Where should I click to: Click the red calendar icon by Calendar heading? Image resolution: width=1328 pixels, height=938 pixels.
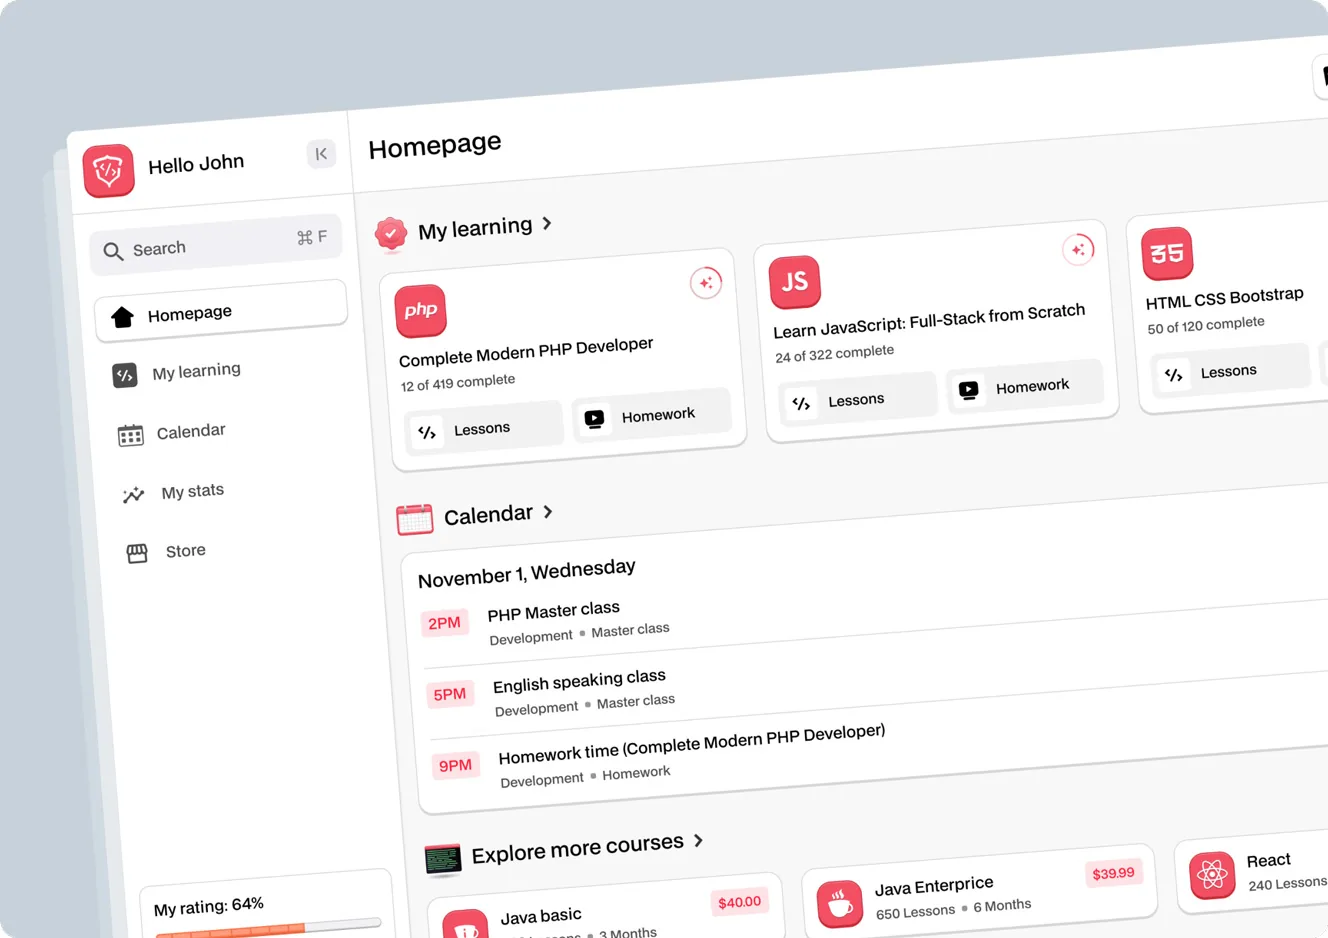pos(415,519)
